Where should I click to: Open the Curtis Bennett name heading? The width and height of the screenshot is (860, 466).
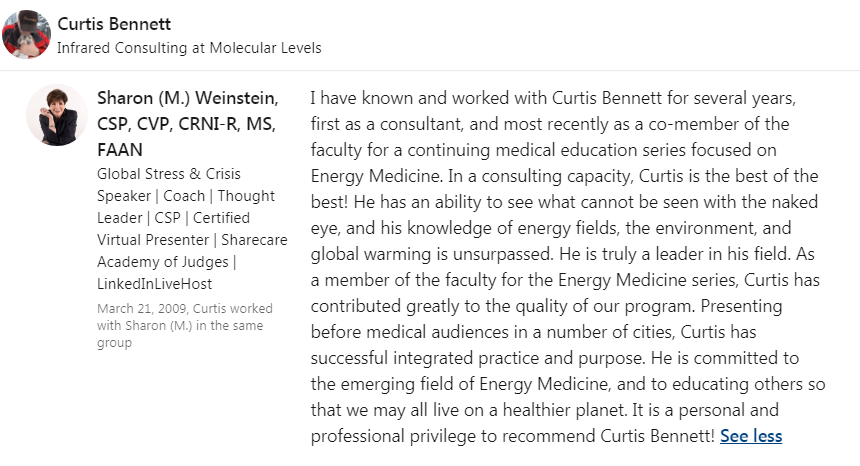click(114, 24)
